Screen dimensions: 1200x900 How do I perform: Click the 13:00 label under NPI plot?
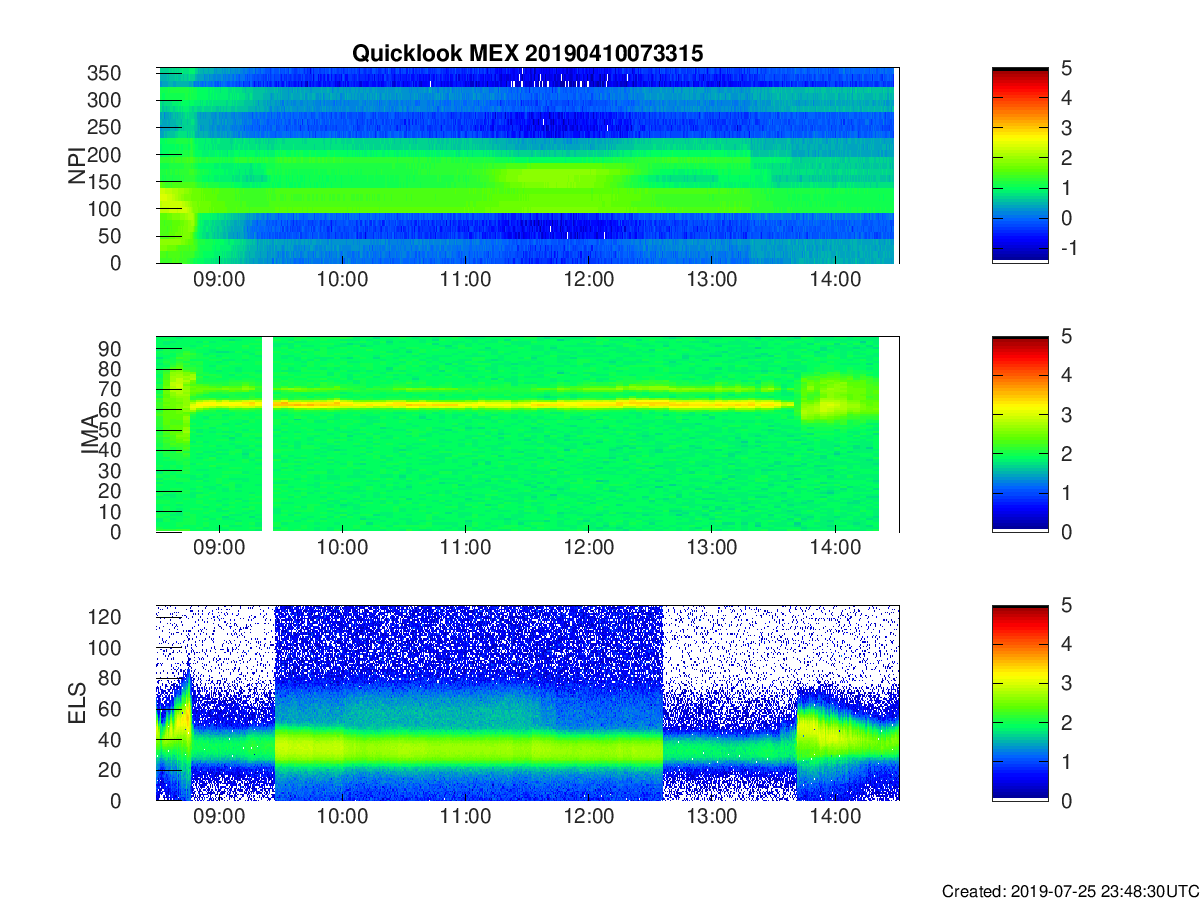coord(711,280)
